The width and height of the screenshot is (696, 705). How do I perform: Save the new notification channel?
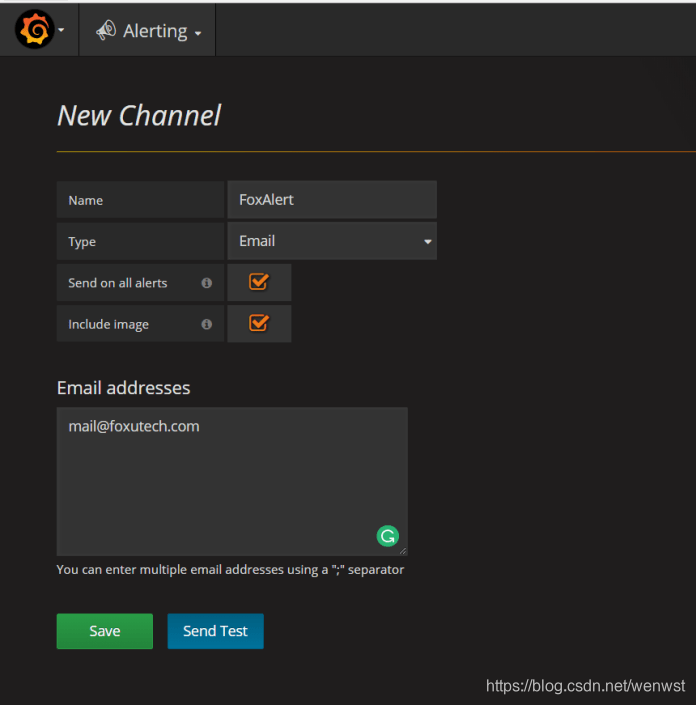coord(105,631)
